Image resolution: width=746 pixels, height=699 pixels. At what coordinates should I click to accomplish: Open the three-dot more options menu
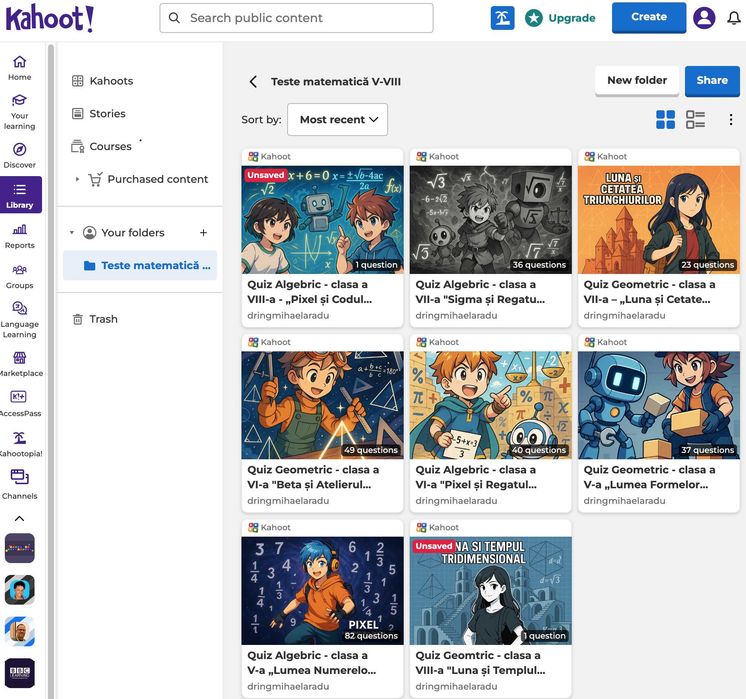(731, 119)
